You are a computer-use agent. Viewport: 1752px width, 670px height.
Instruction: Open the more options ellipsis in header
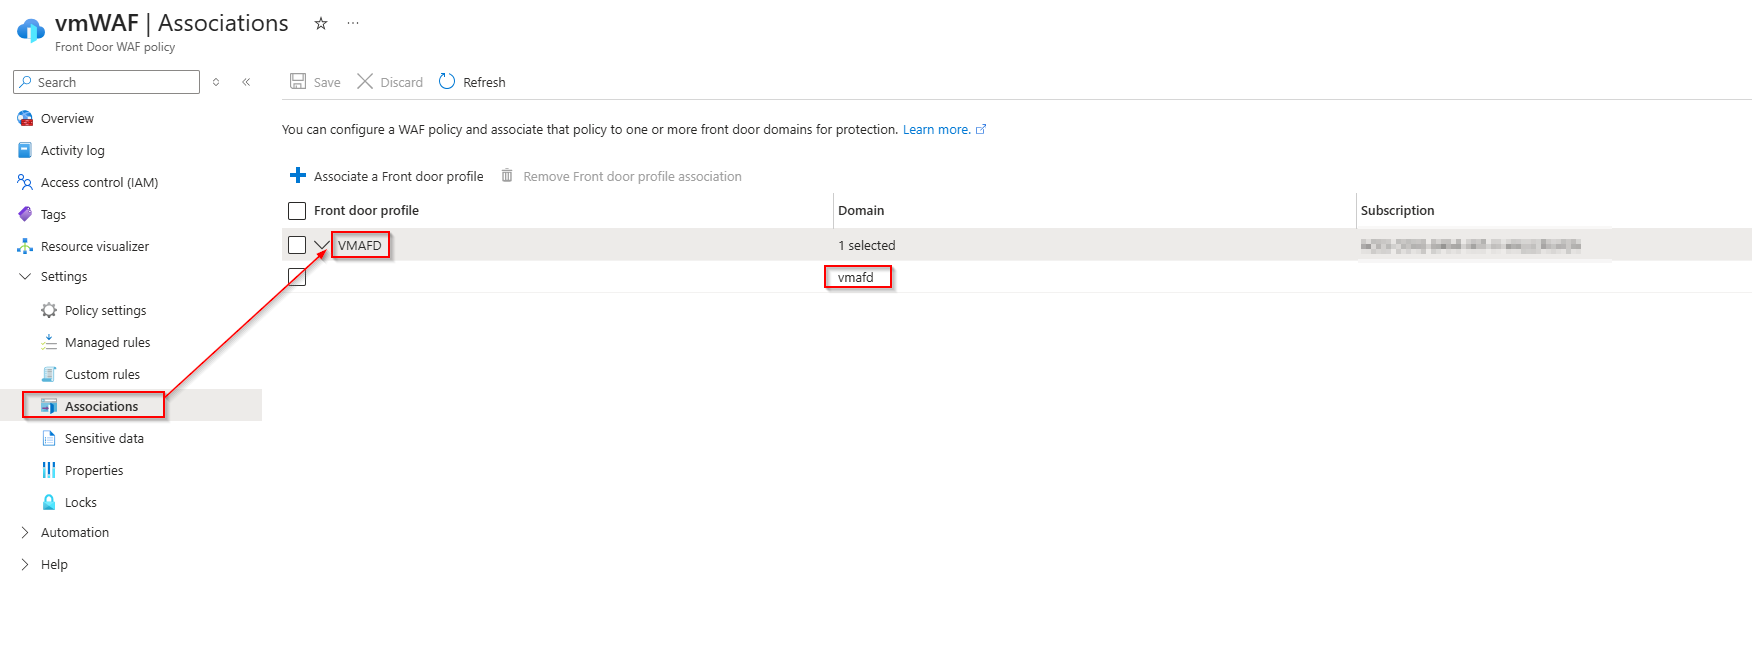[353, 23]
